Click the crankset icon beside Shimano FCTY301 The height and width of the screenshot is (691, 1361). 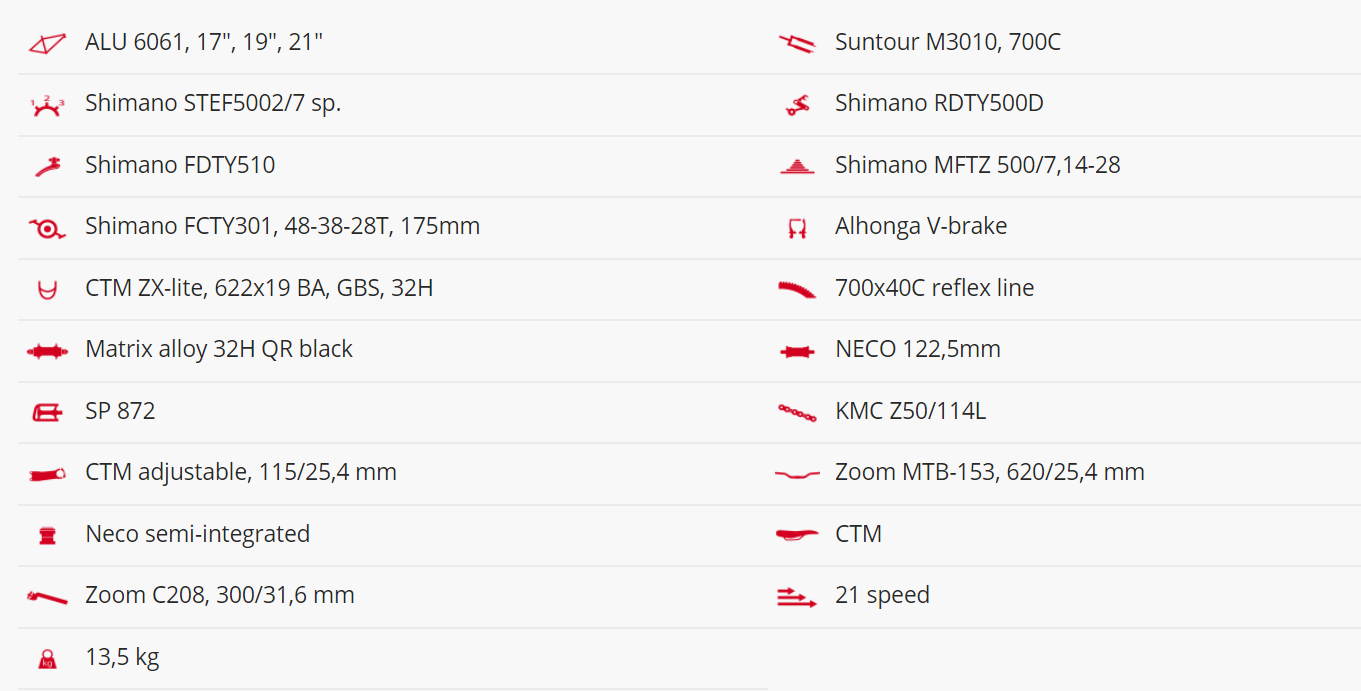(x=47, y=229)
